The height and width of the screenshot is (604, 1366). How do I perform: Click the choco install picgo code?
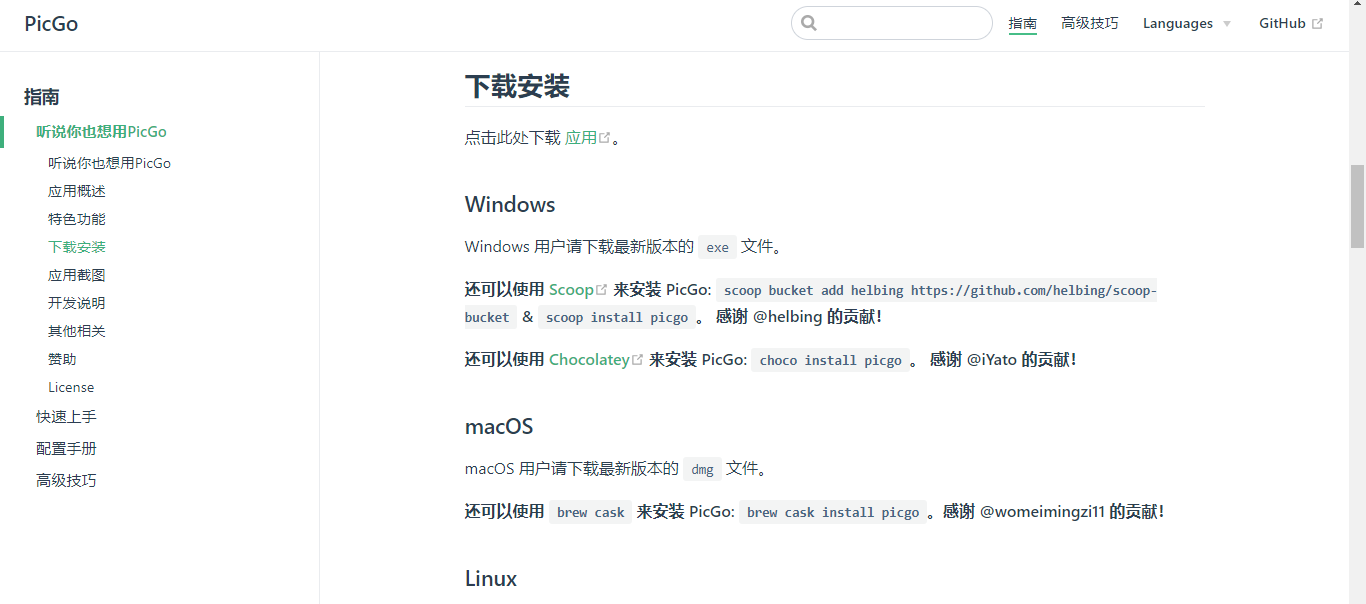click(x=831, y=361)
